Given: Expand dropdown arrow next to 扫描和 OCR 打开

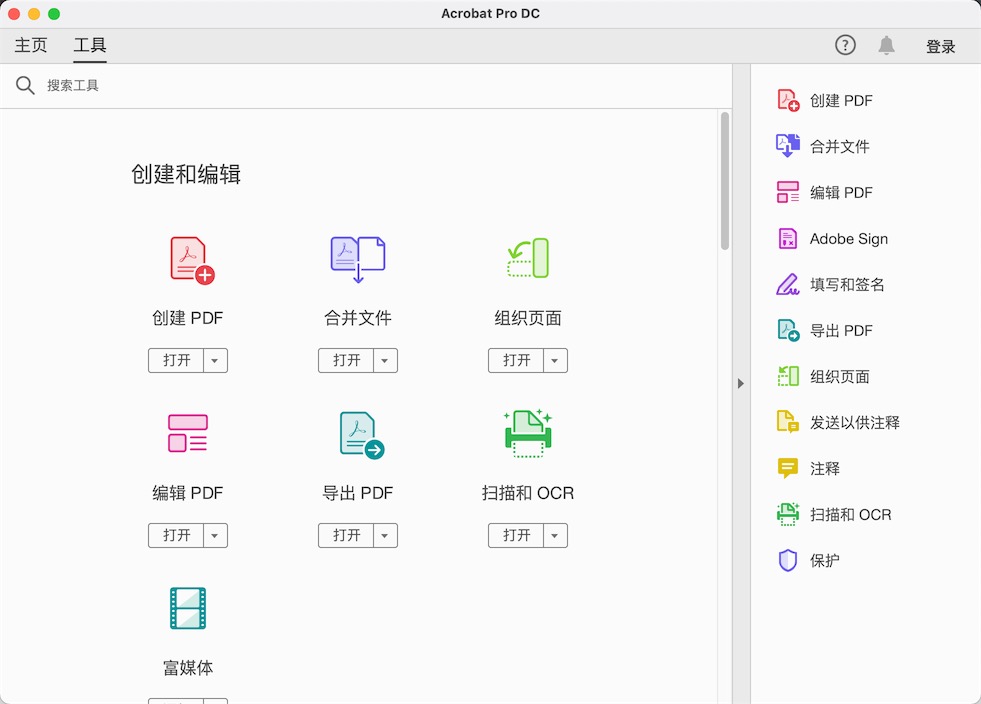Looking at the screenshot, I should point(556,536).
